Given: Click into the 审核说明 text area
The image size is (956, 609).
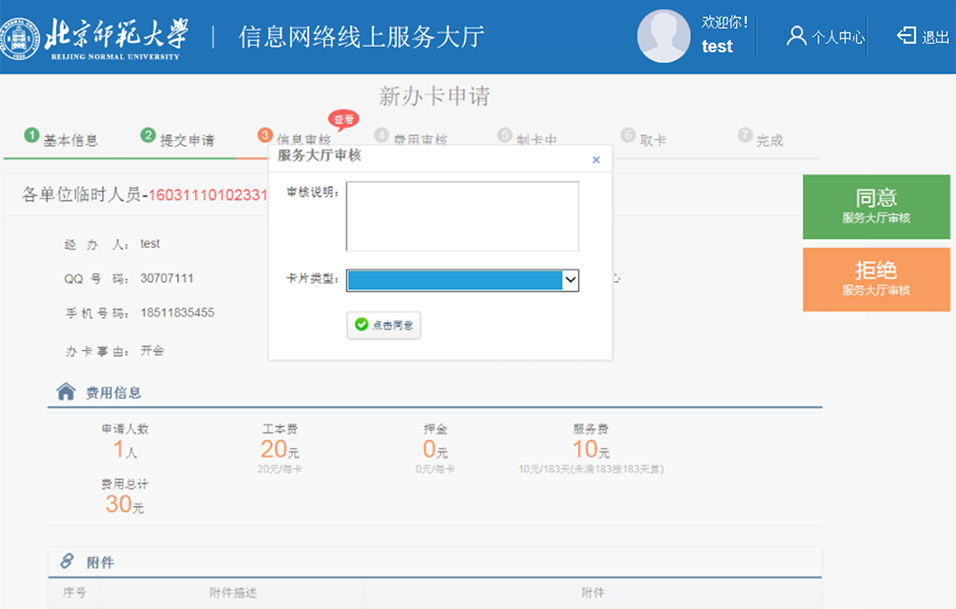Looking at the screenshot, I should pos(462,216).
